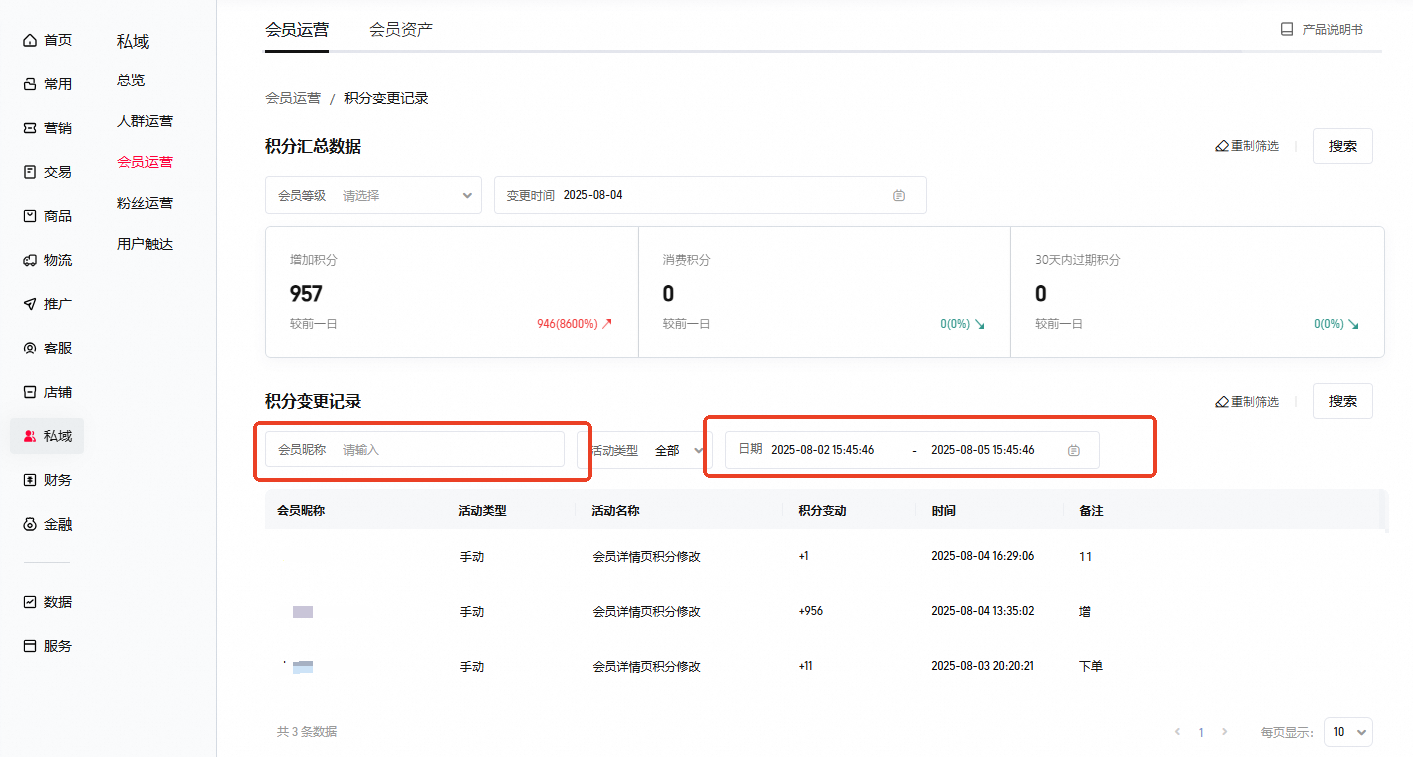Click calendar icon in 变更时间 field

coord(899,195)
